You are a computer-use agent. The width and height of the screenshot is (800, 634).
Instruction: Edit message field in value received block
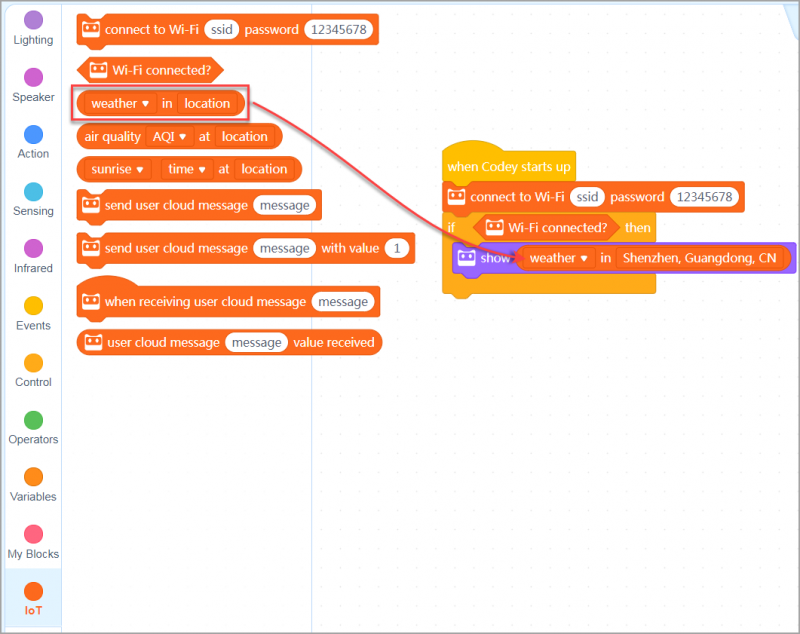256,343
